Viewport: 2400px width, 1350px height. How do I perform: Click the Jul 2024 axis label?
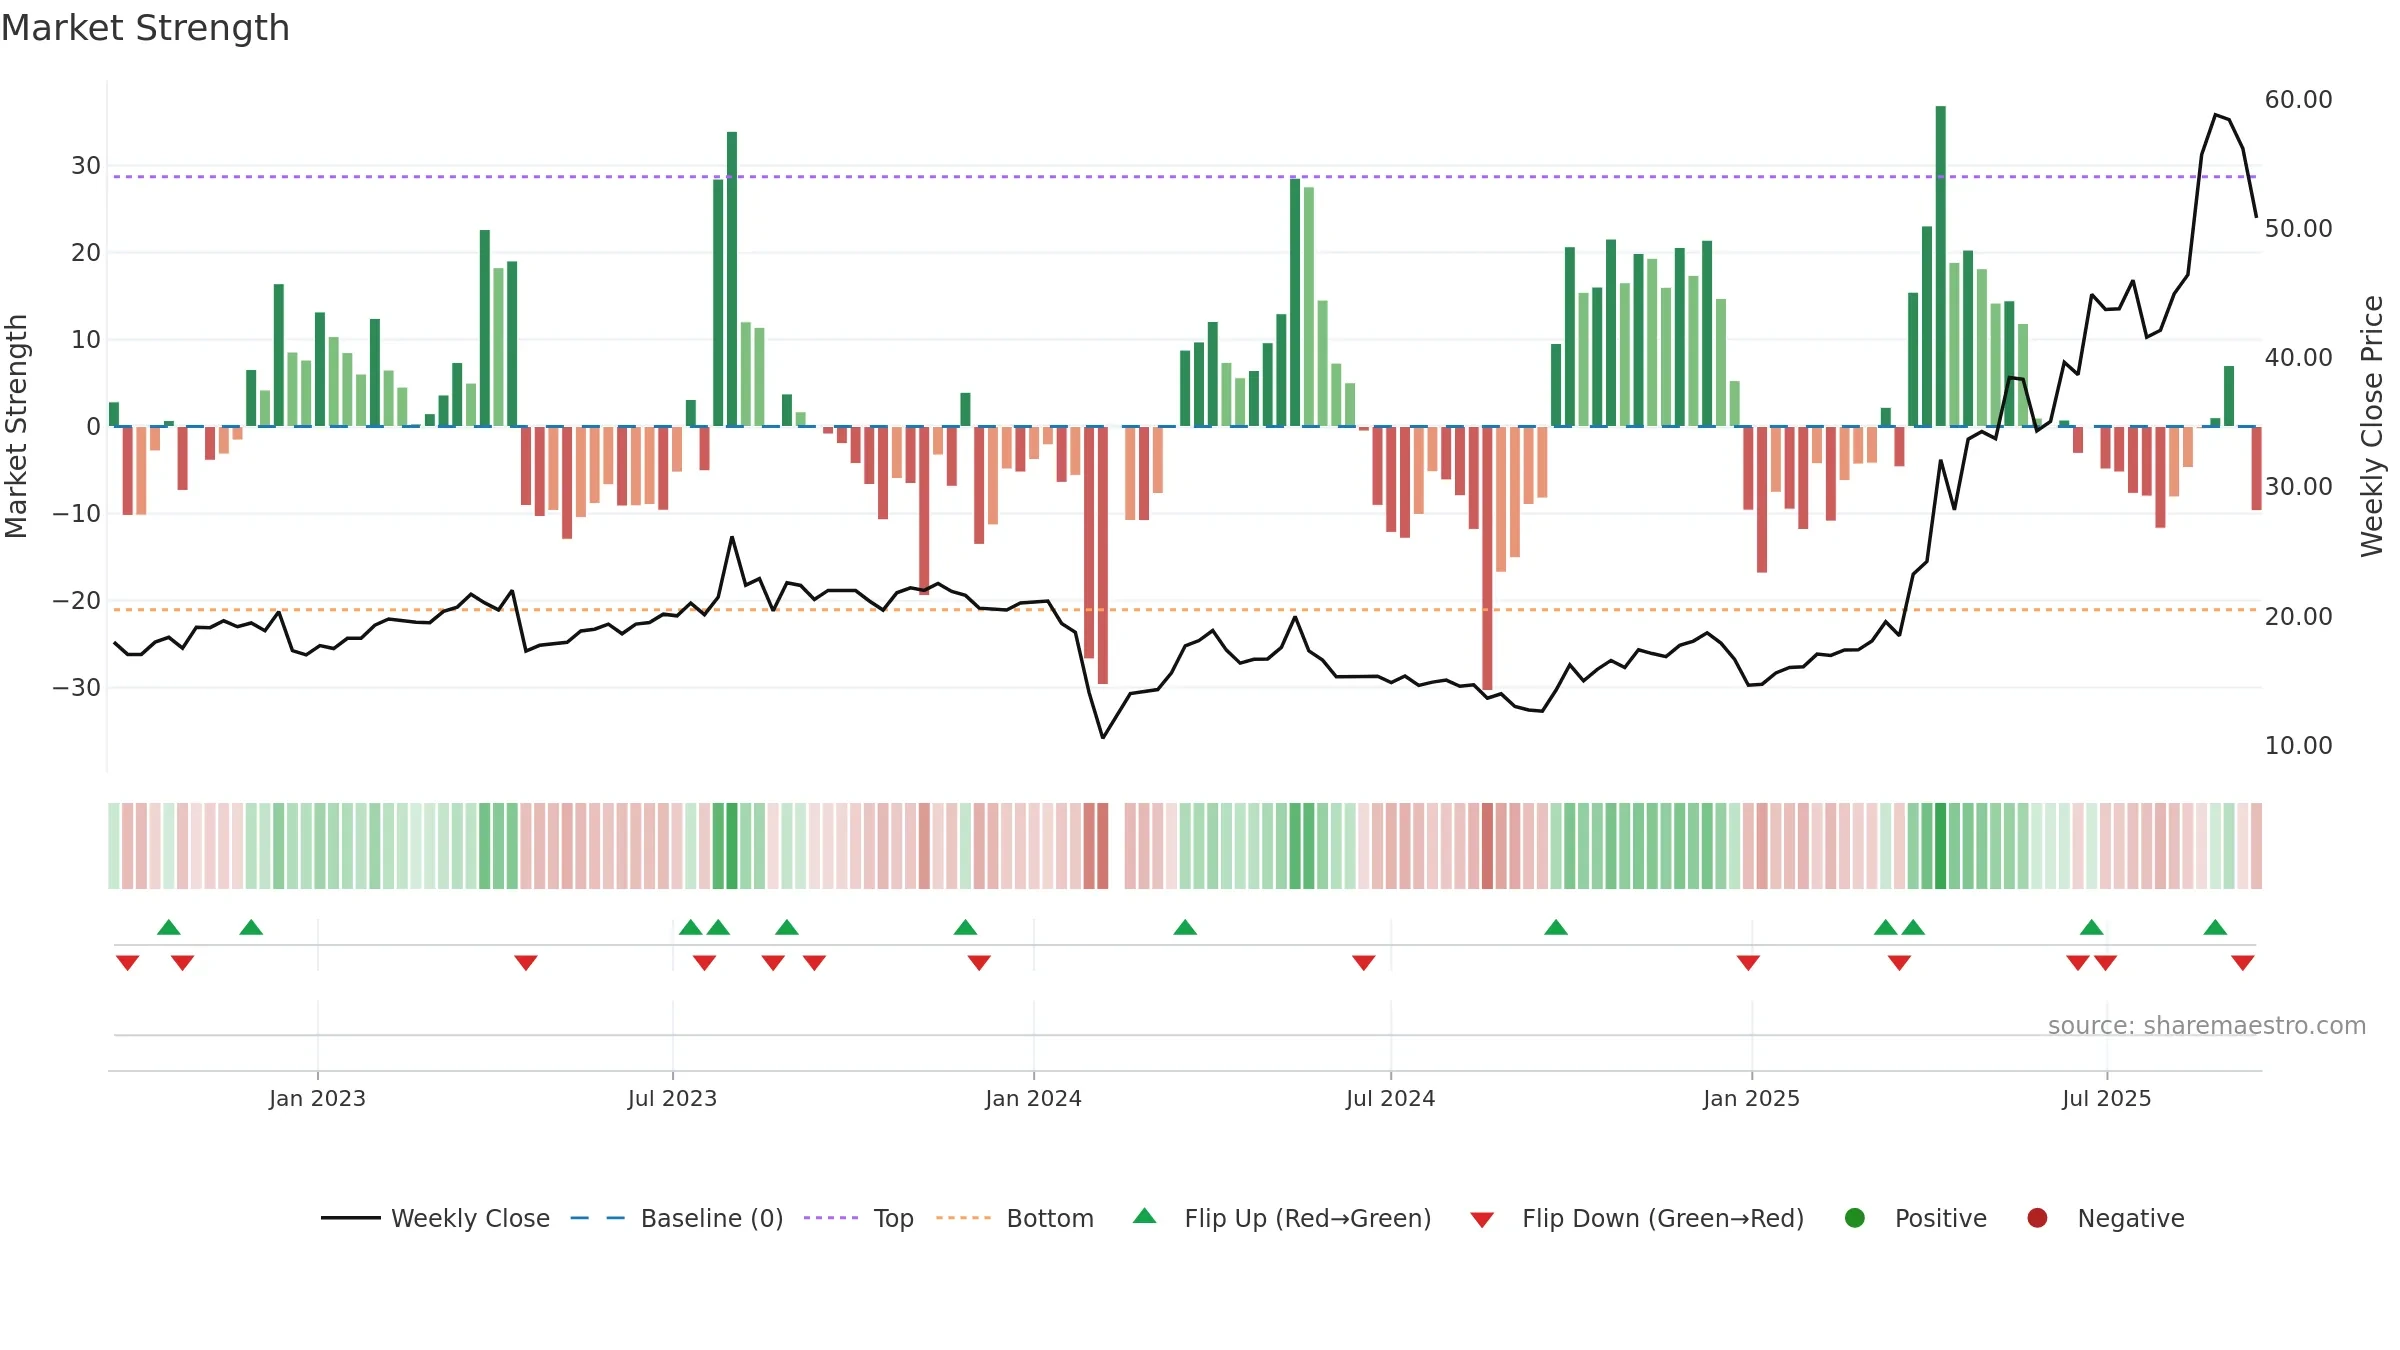click(1390, 1099)
